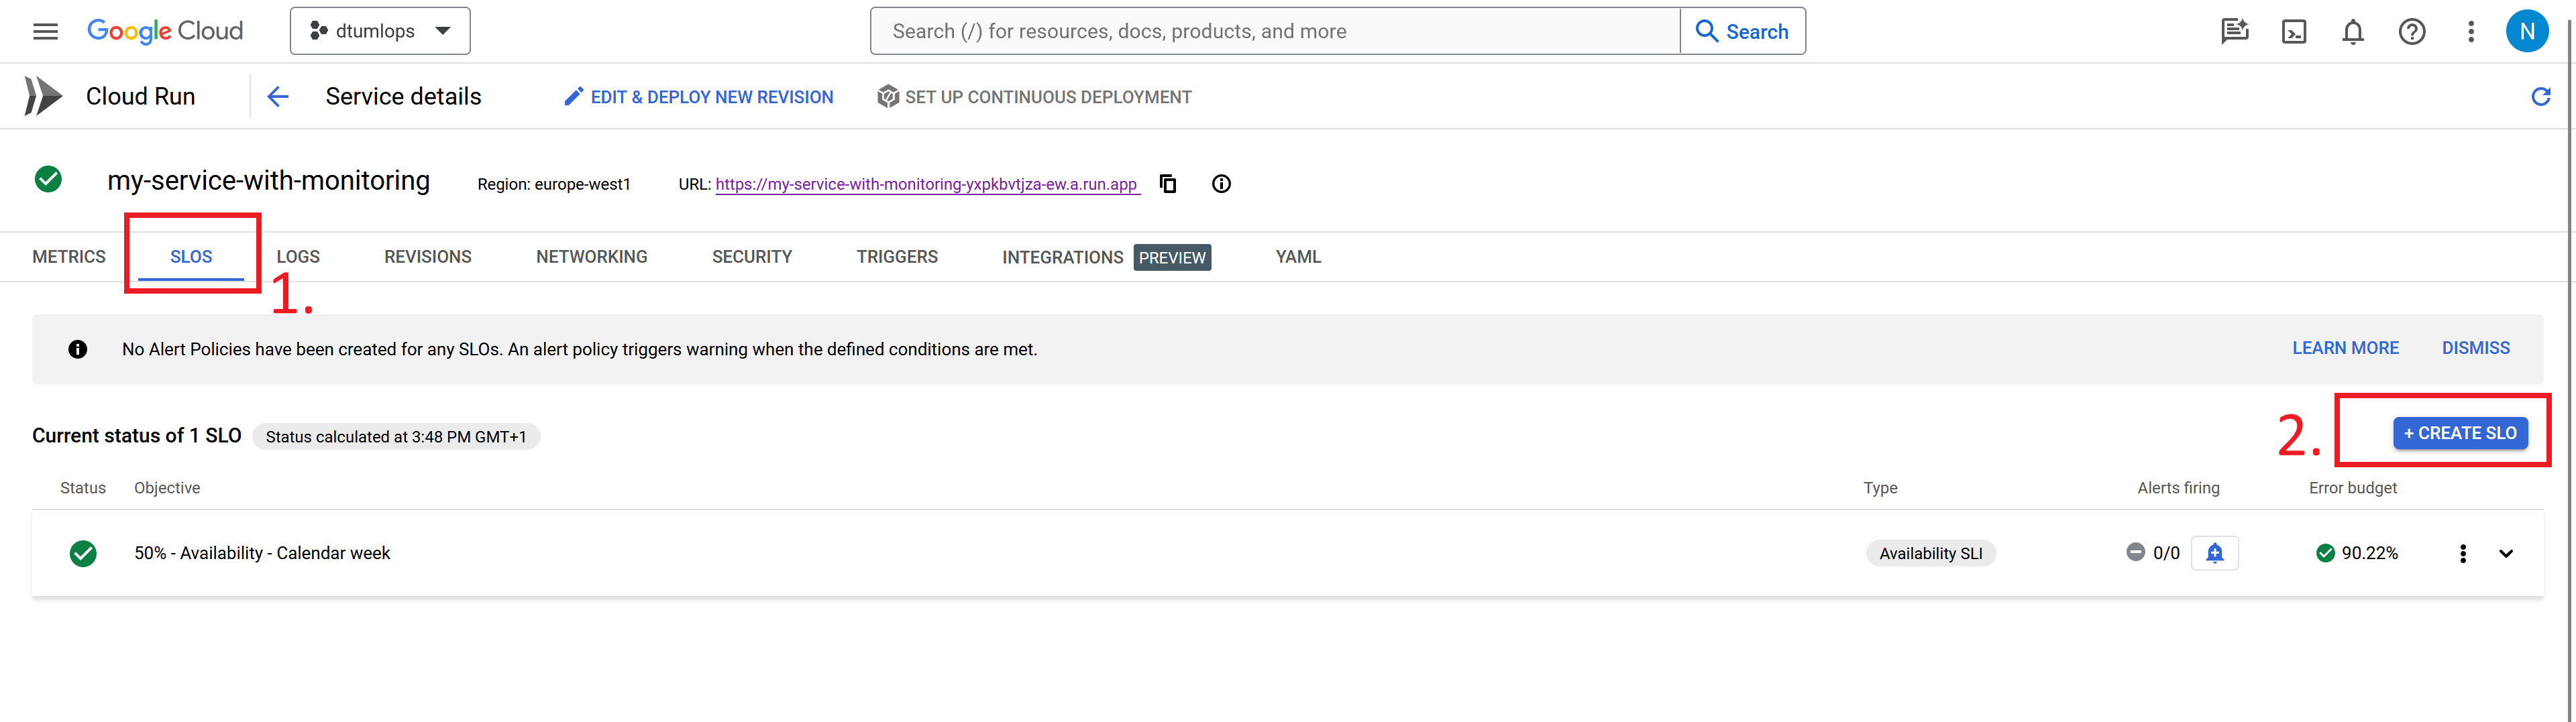Switch to the LOGS tab

[298, 257]
